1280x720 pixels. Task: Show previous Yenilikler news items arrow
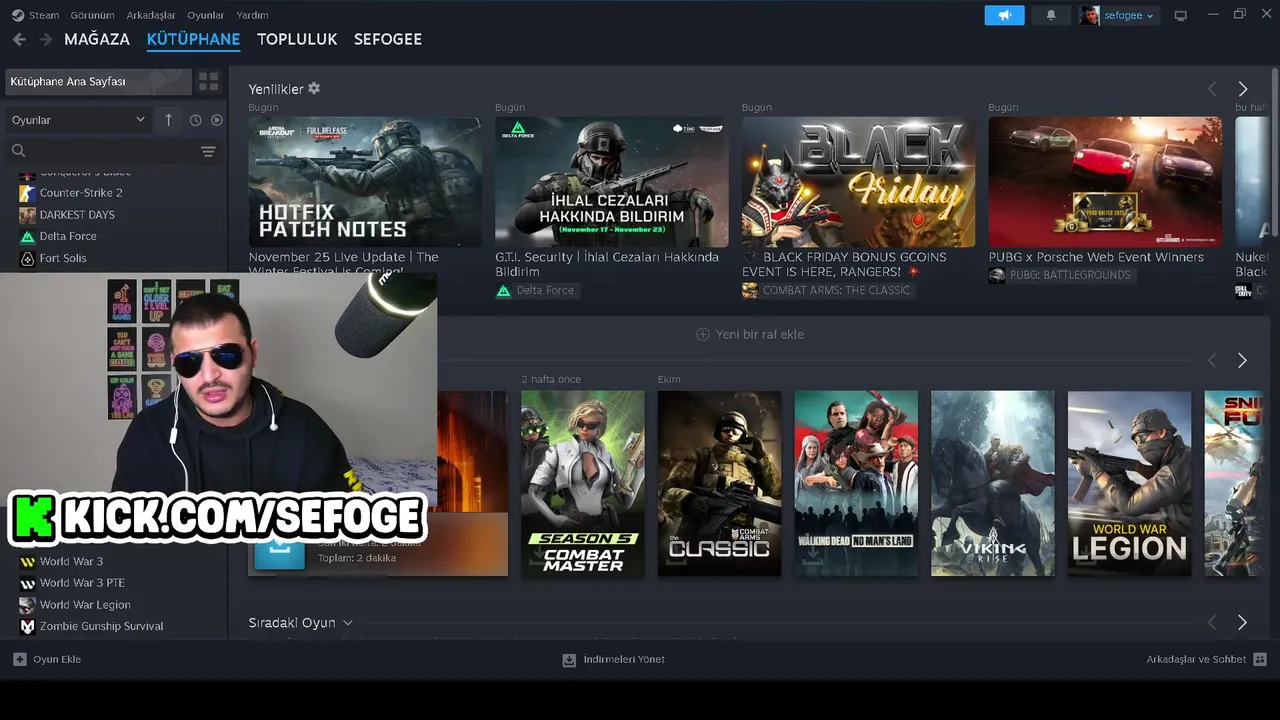[x=1212, y=89]
